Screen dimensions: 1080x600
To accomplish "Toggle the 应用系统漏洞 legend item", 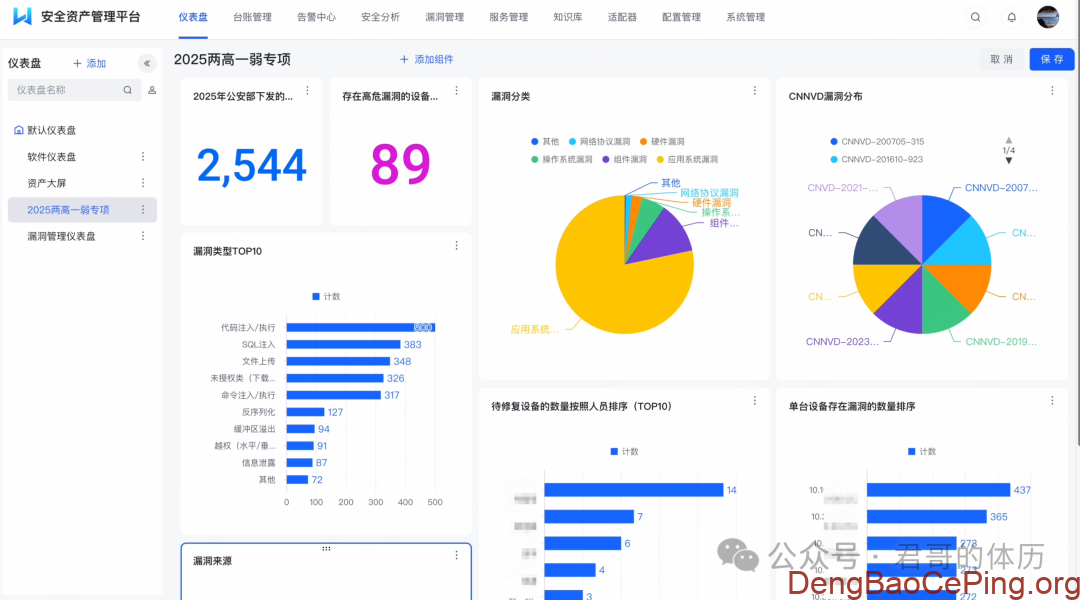I will point(685,159).
